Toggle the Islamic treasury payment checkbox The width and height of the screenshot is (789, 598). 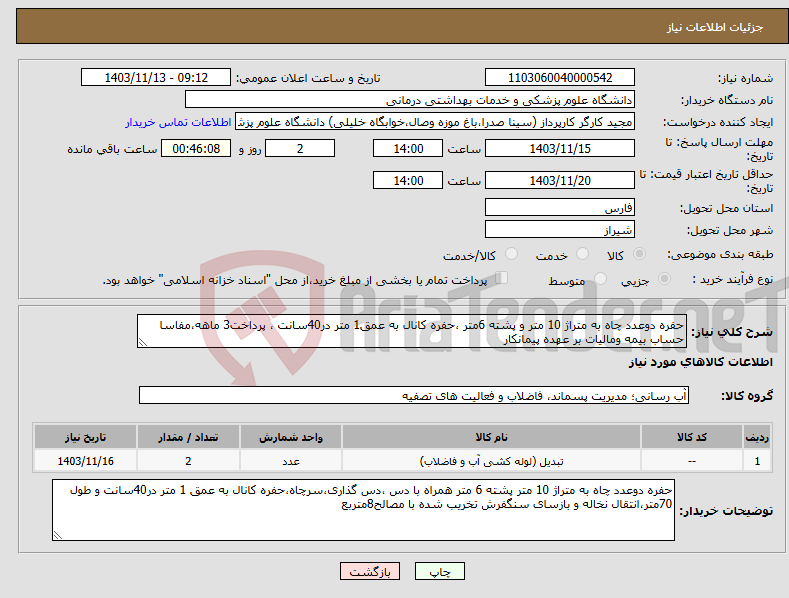click(502, 277)
